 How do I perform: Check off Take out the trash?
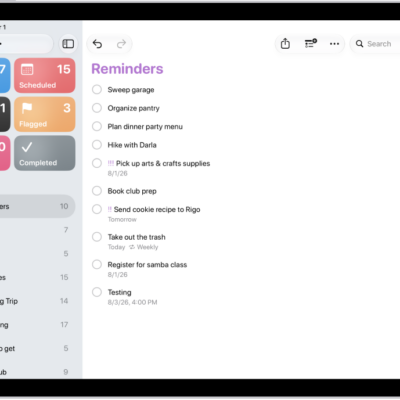coord(97,237)
